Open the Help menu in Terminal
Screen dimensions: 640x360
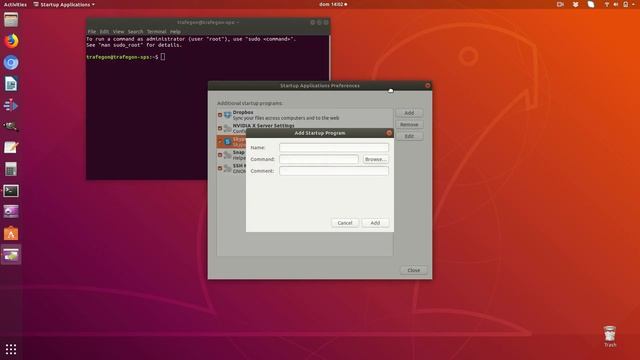[x=175, y=31]
